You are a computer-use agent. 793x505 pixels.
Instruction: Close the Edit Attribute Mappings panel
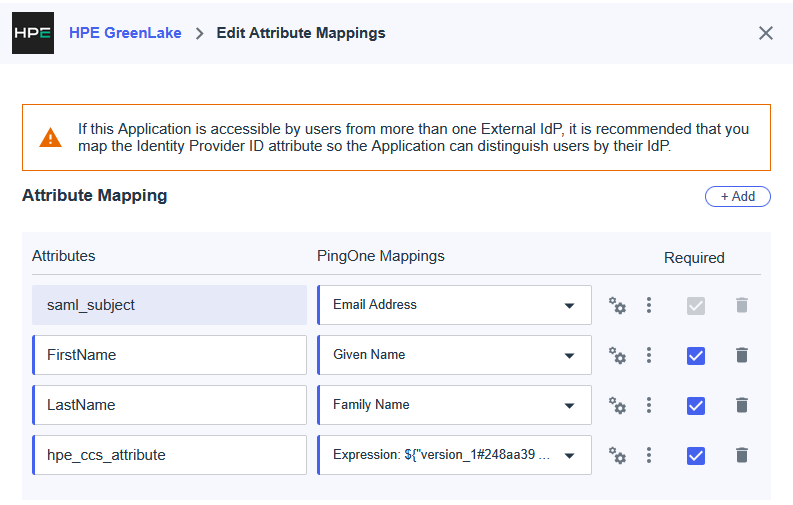[x=766, y=33]
